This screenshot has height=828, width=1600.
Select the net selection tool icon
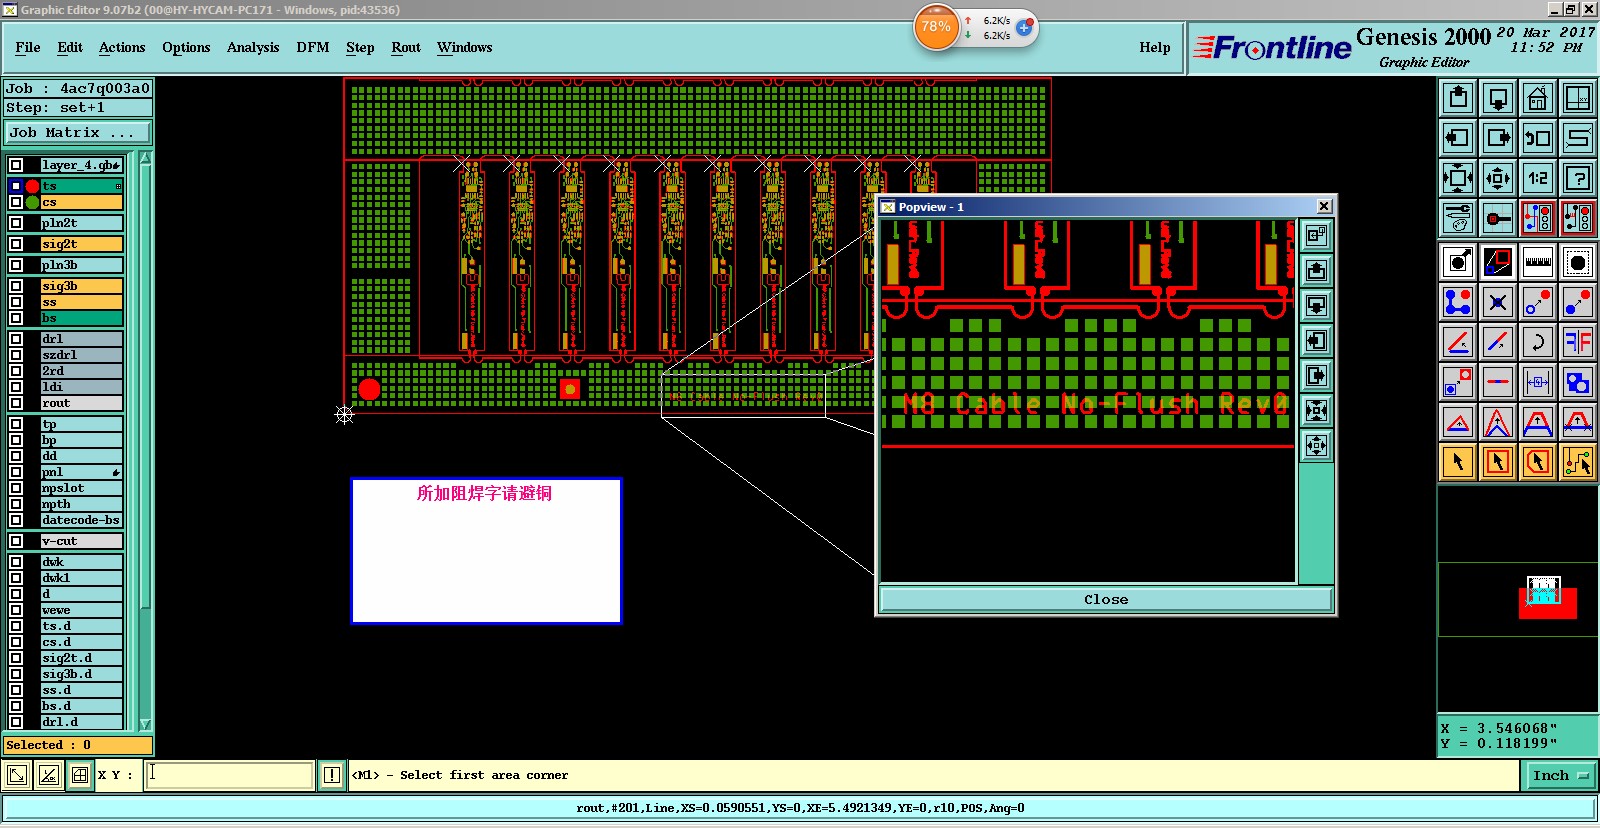1578,462
